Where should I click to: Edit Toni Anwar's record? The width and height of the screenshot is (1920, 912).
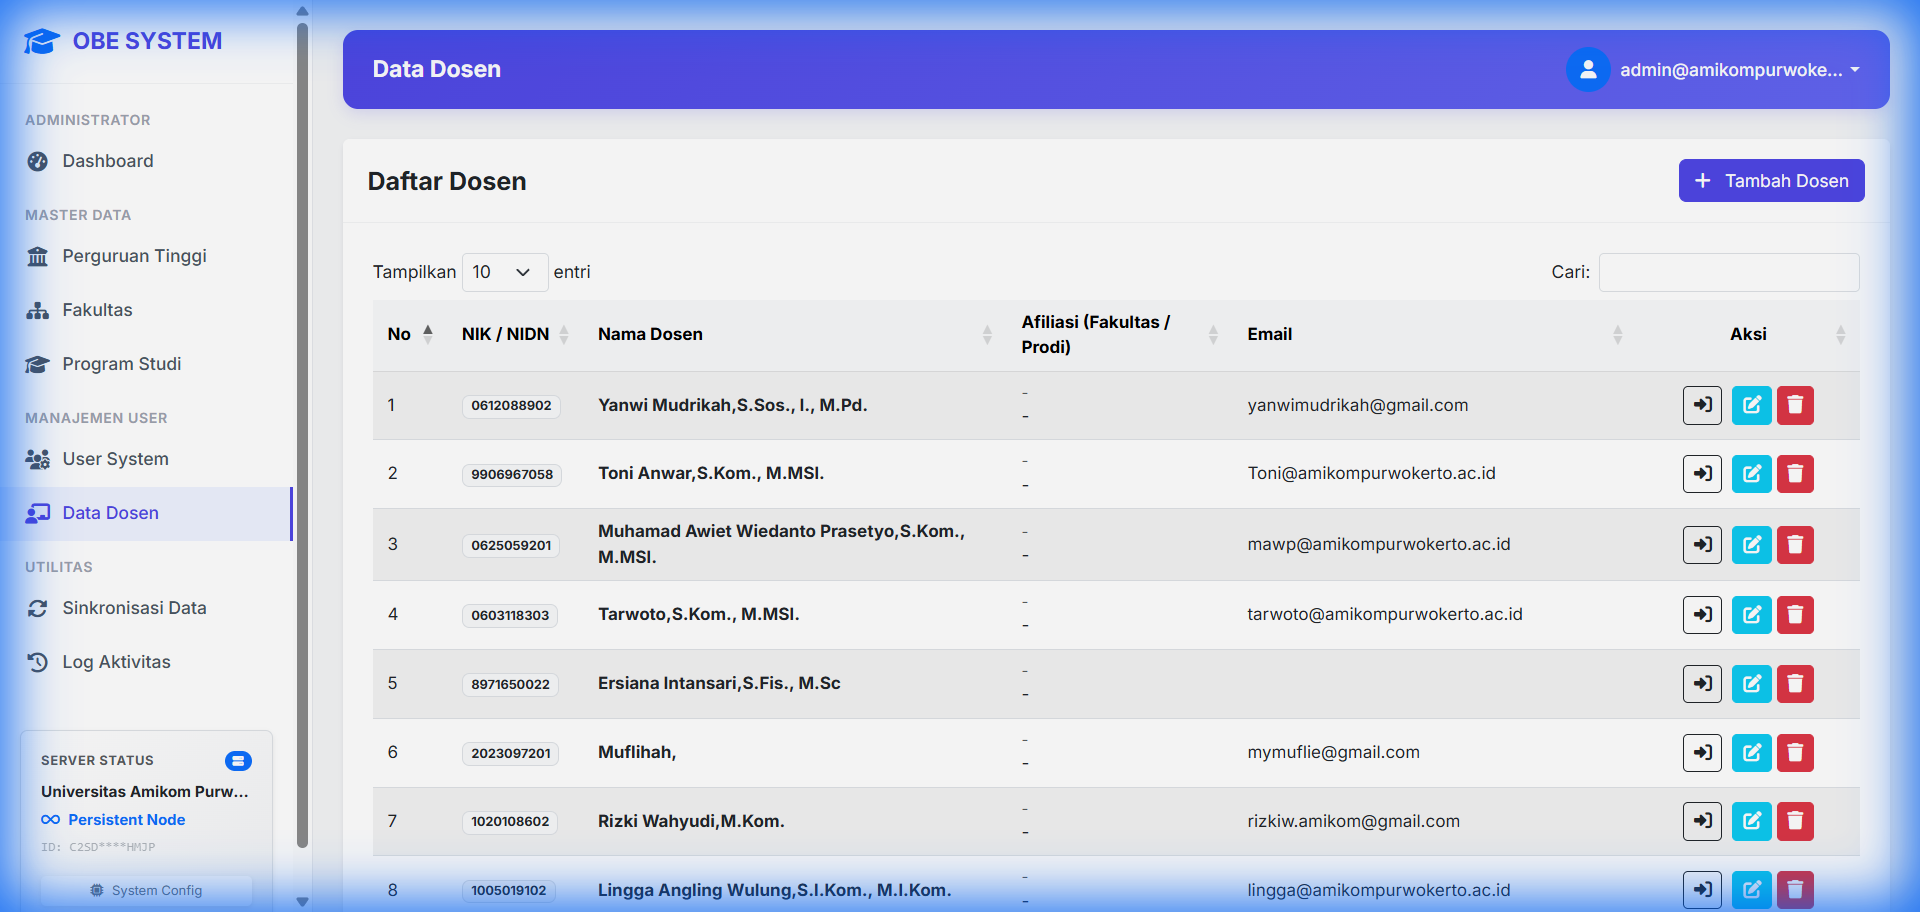click(1751, 474)
